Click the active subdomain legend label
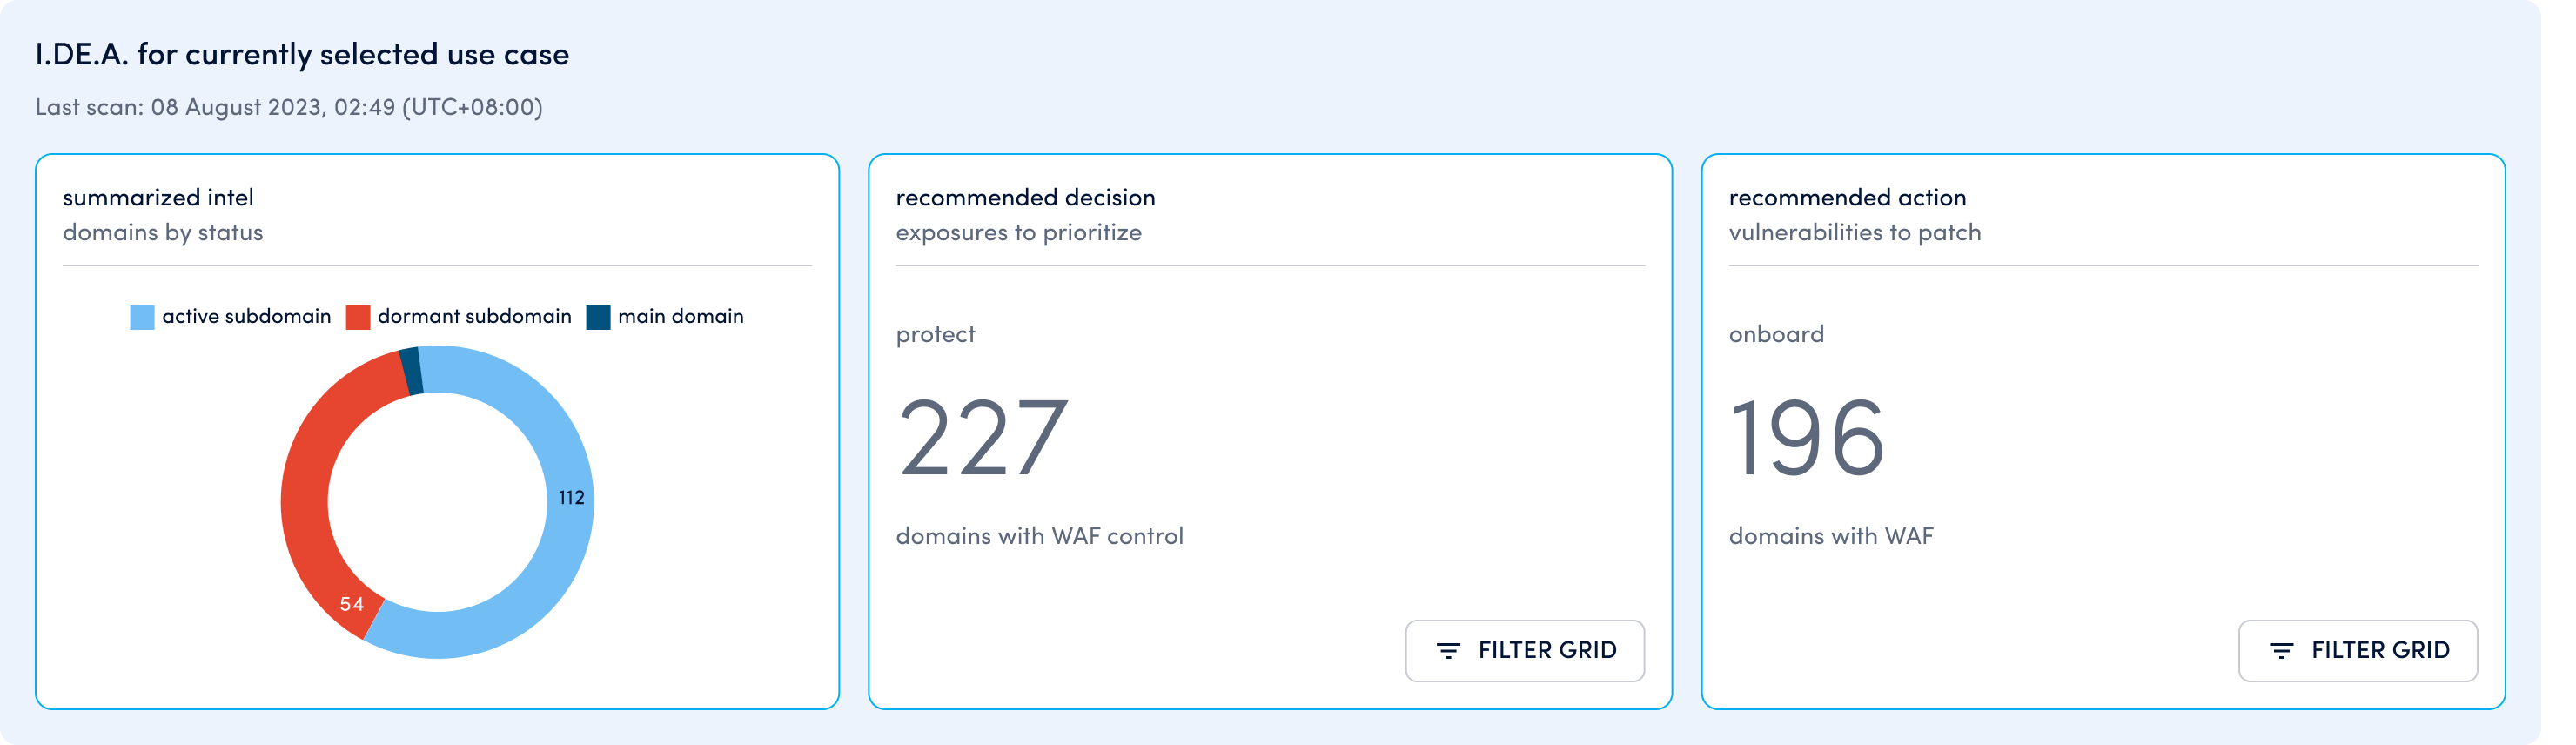The height and width of the screenshot is (745, 2576). point(246,316)
